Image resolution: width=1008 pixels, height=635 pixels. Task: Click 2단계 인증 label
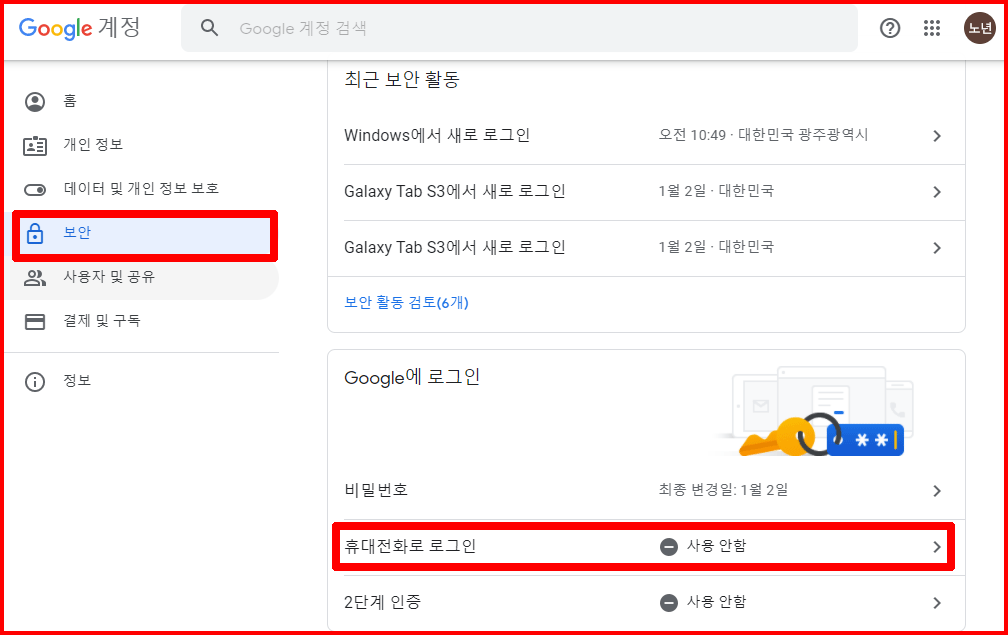(x=382, y=602)
